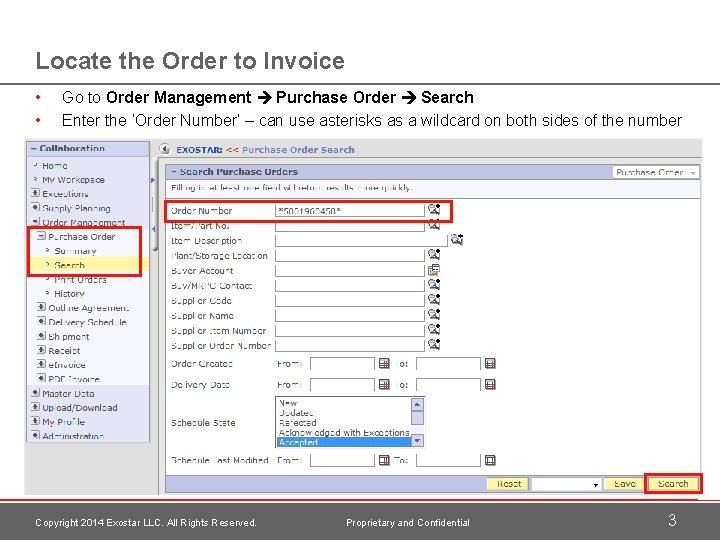Click into the Order Number field
This screenshot has height=540, width=720.
click(x=350, y=211)
